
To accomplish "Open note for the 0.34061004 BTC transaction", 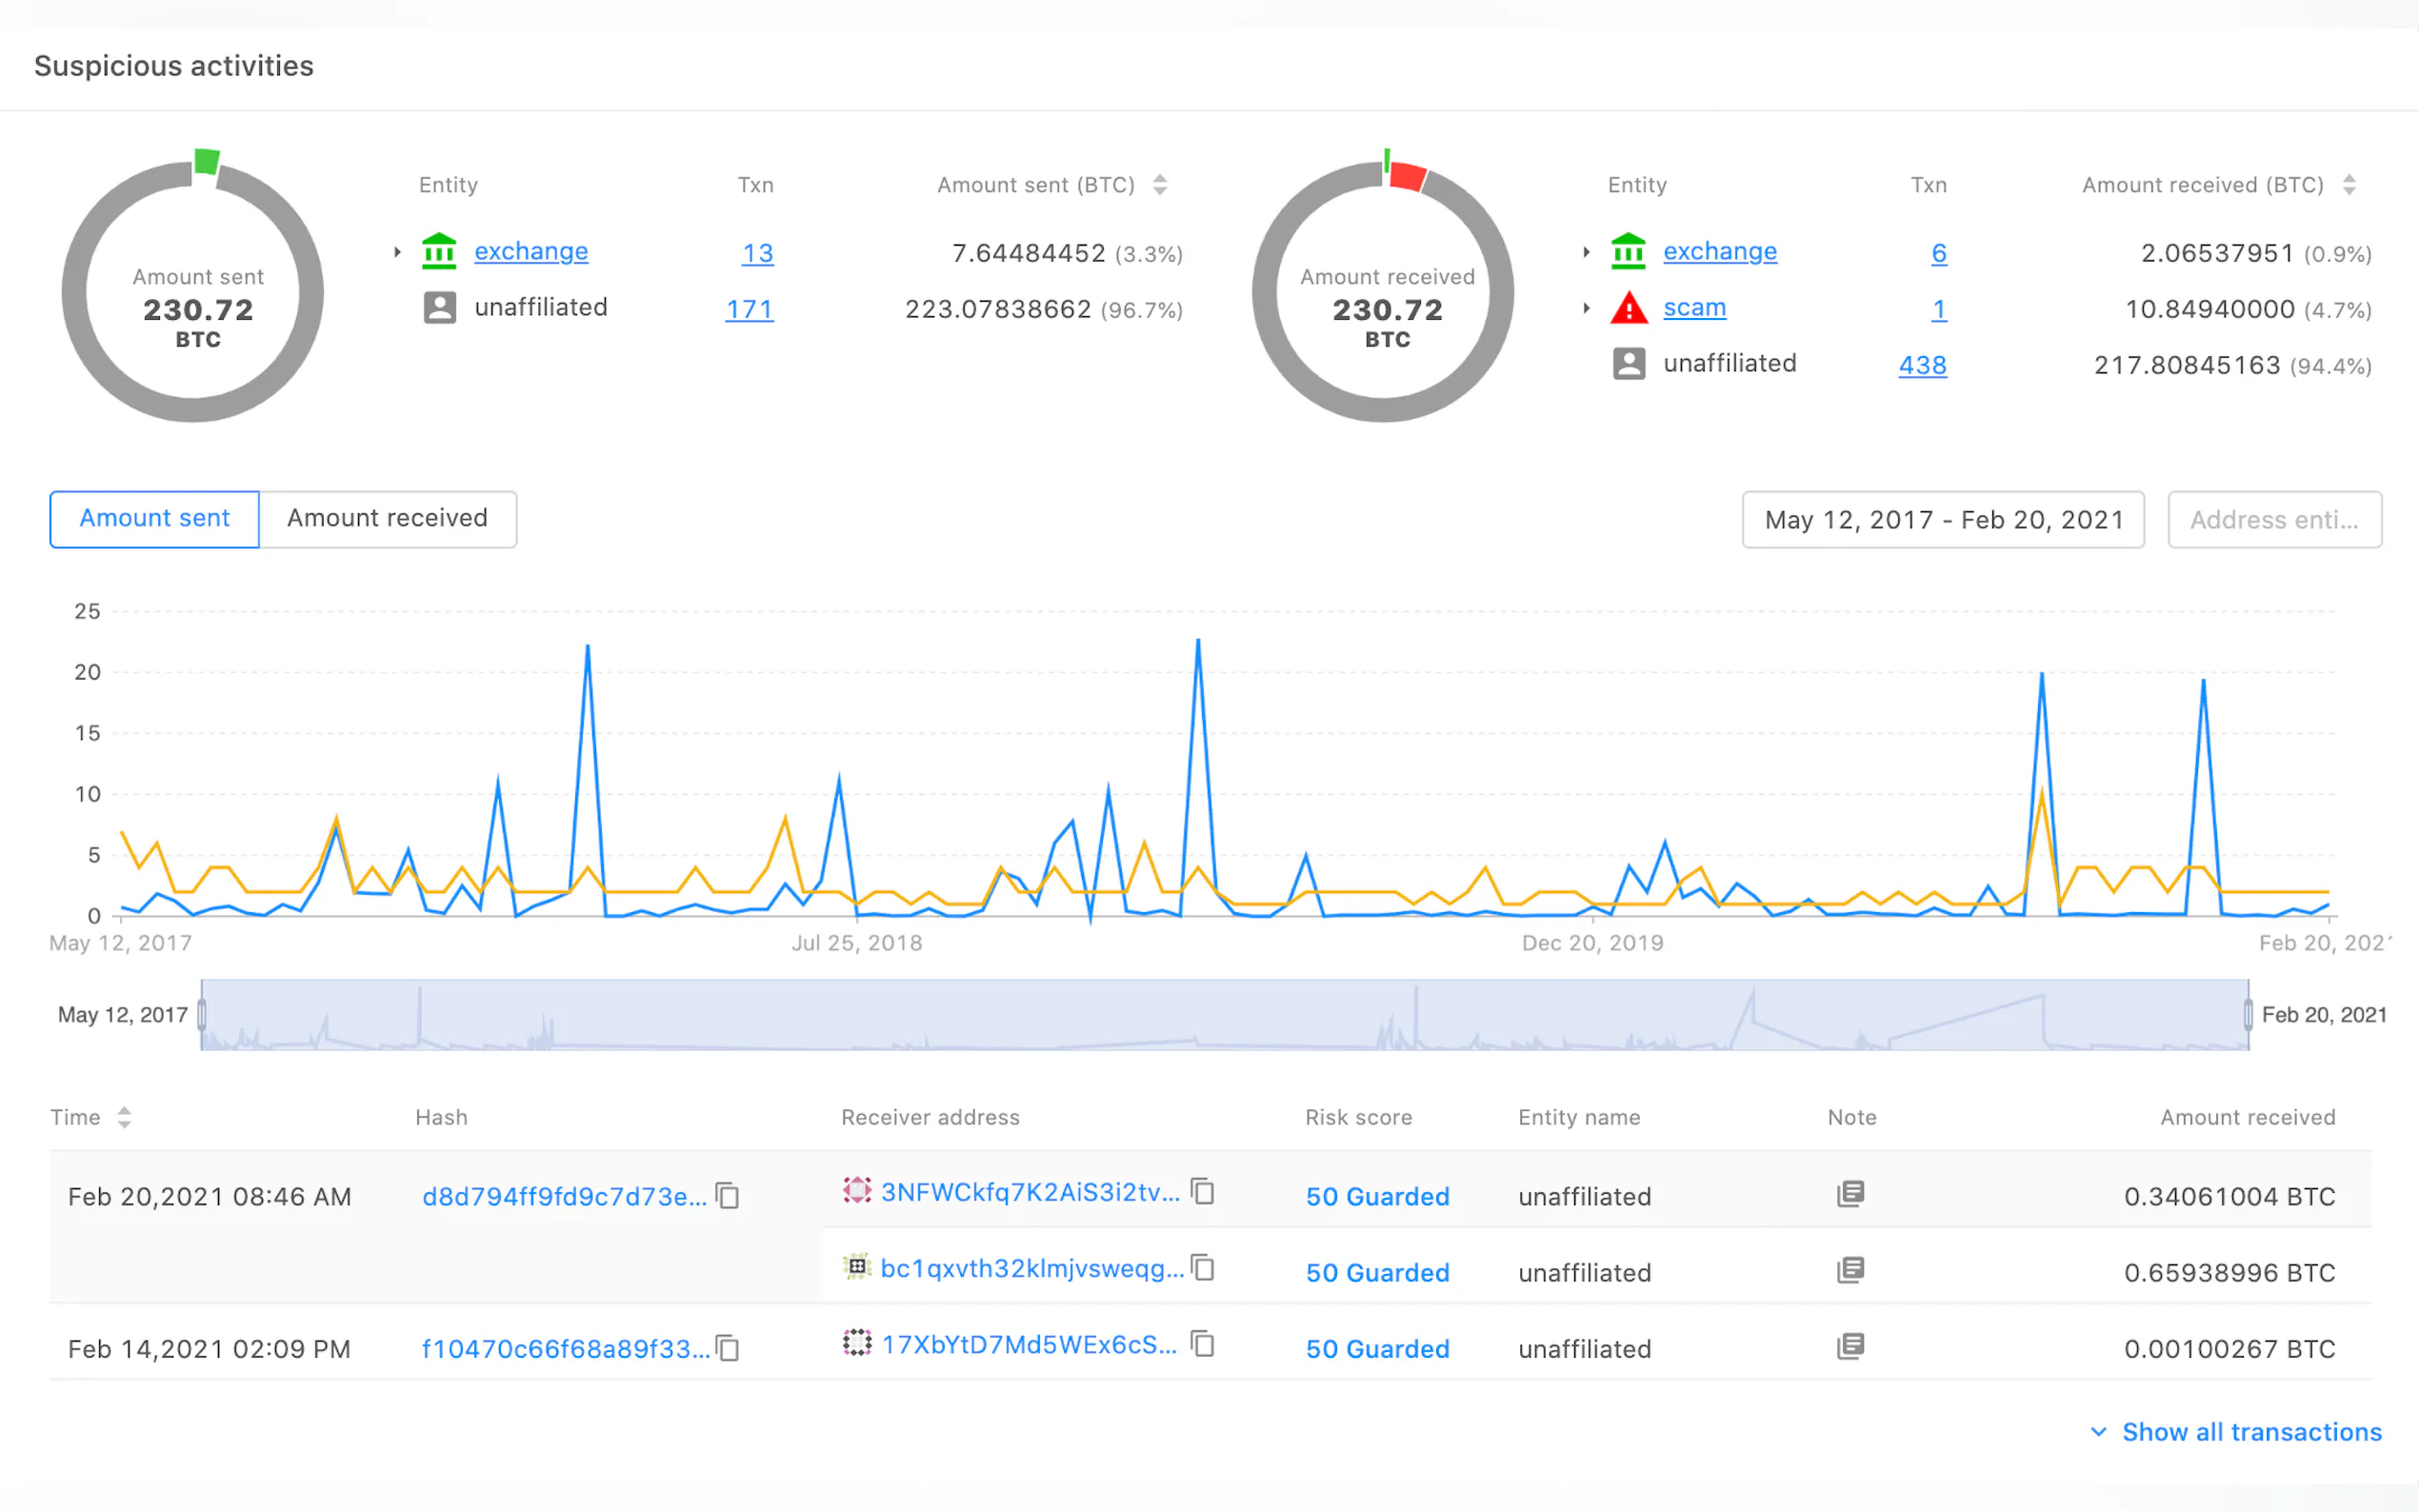I will coord(1850,1194).
